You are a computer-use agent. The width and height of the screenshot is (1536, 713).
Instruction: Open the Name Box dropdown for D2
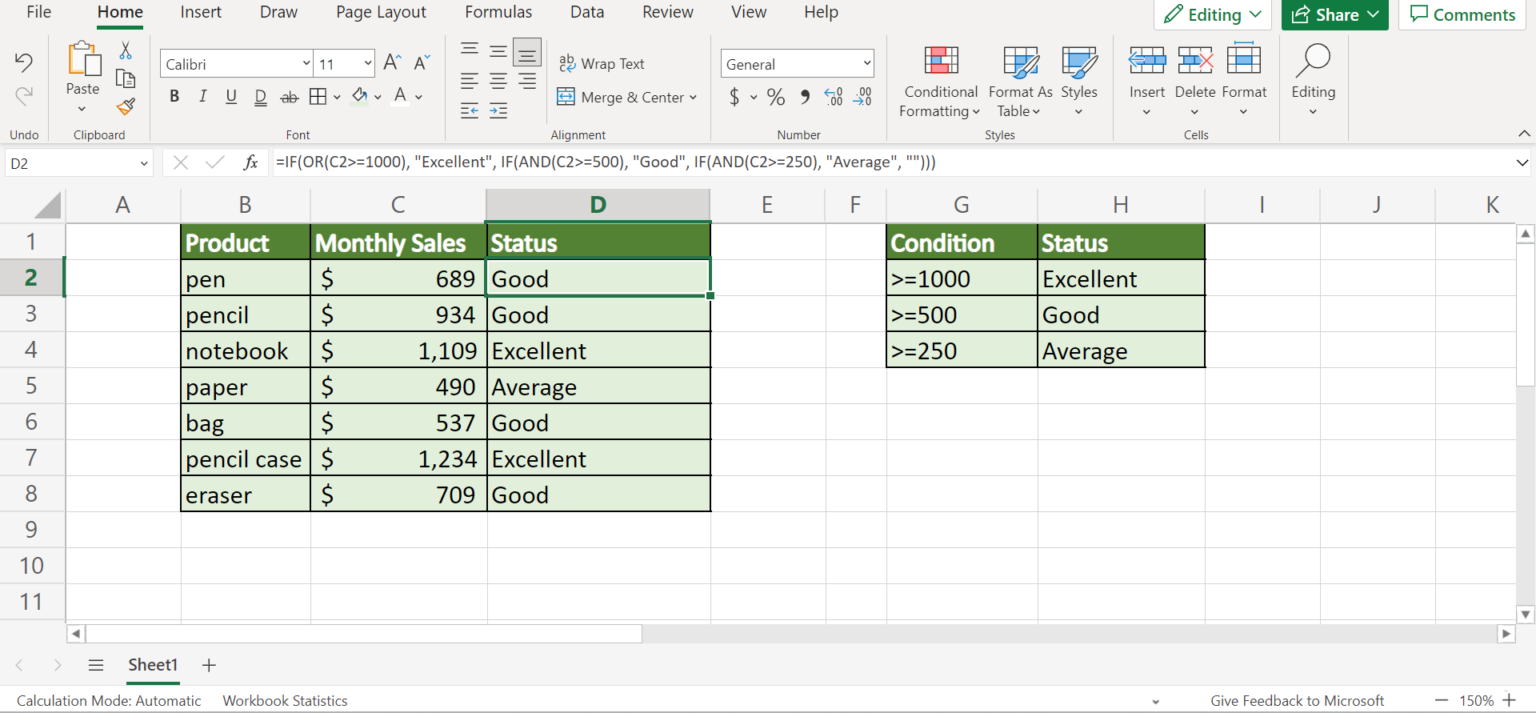point(144,163)
